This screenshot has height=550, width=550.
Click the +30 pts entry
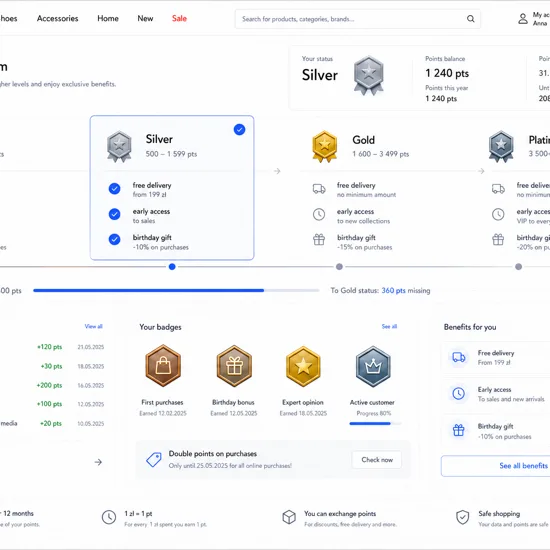coord(52,366)
